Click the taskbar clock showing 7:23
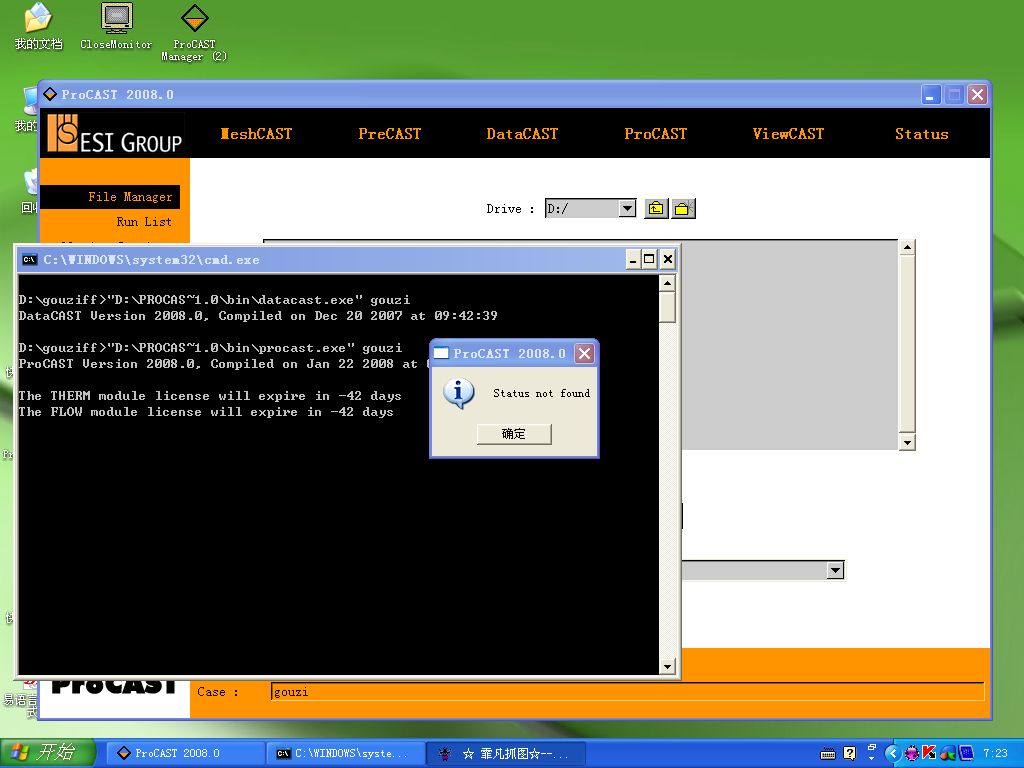Image resolution: width=1024 pixels, height=768 pixels. pos(995,753)
